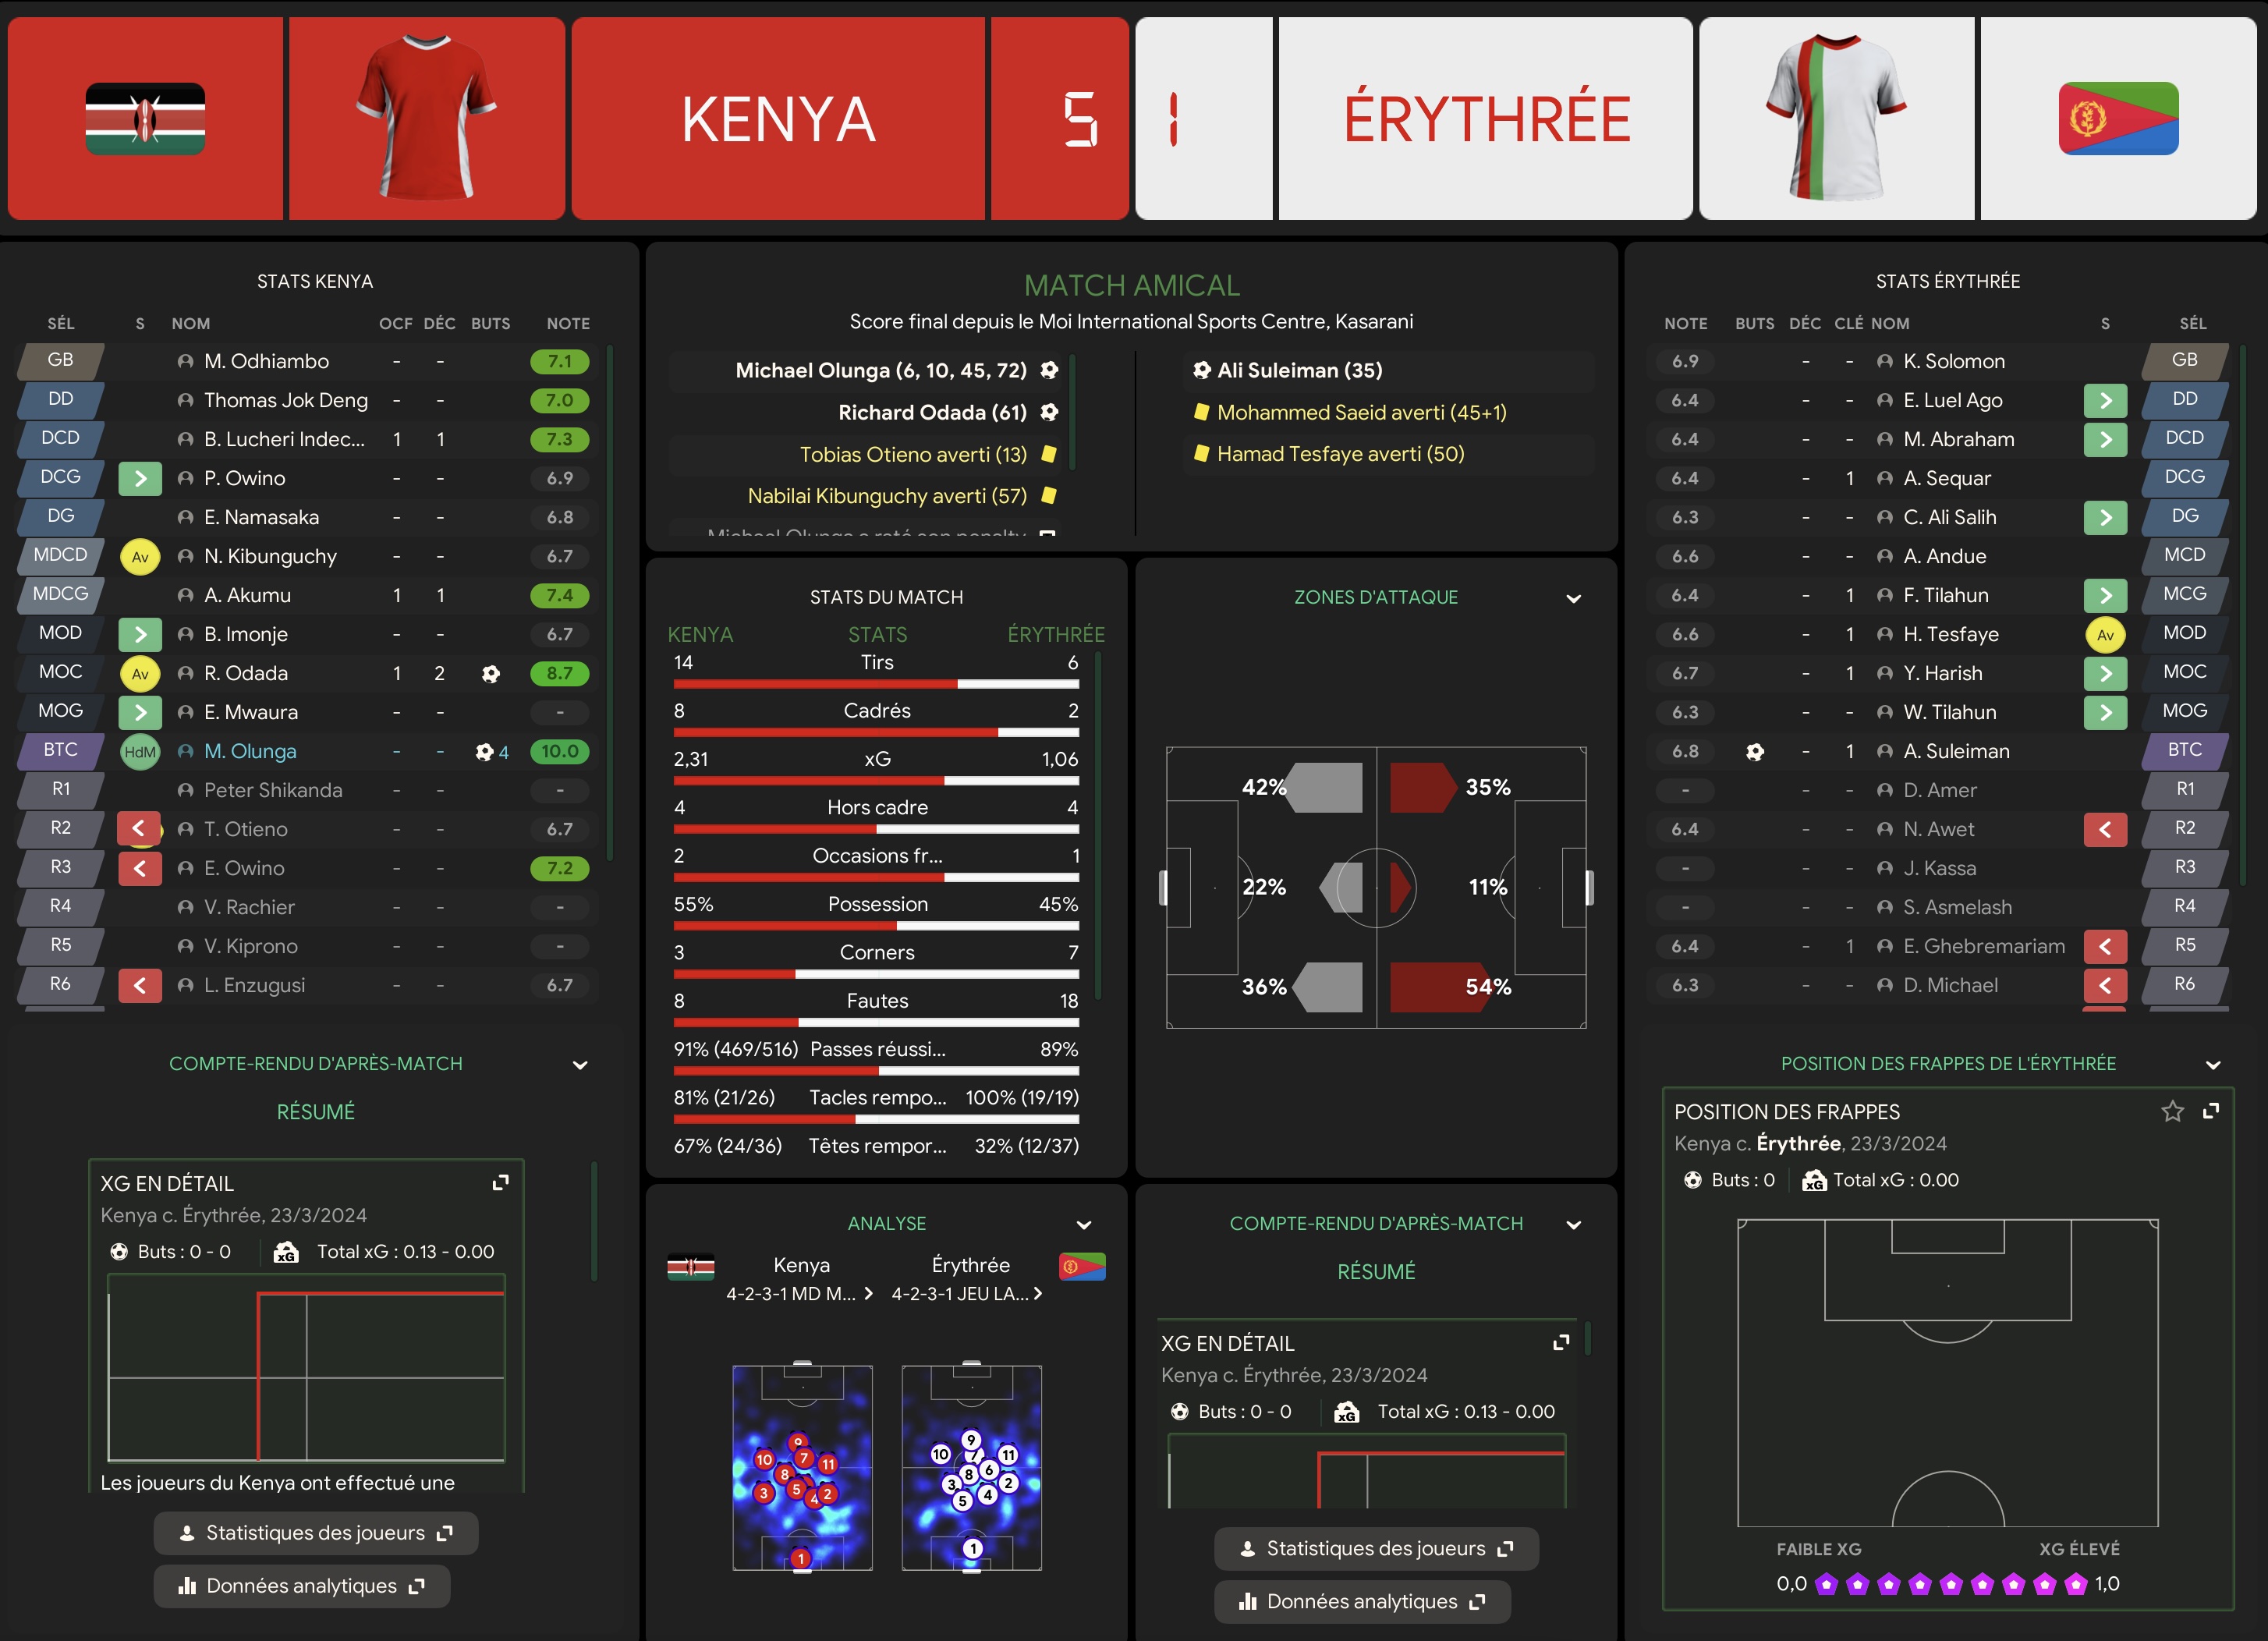Click H. Tesfaye yellow Av badge
The height and width of the screenshot is (1641, 2268).
pos(2105,635)
